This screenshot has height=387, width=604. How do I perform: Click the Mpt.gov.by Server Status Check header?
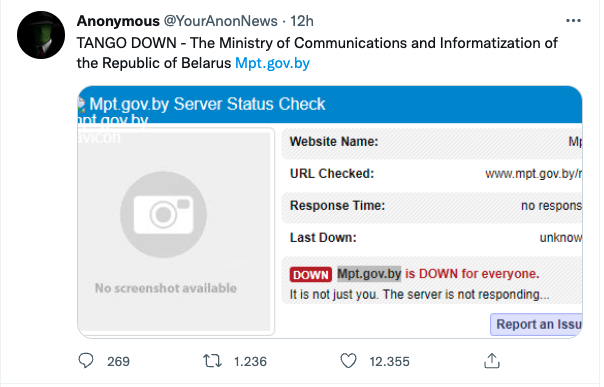(x=208, y=104)
